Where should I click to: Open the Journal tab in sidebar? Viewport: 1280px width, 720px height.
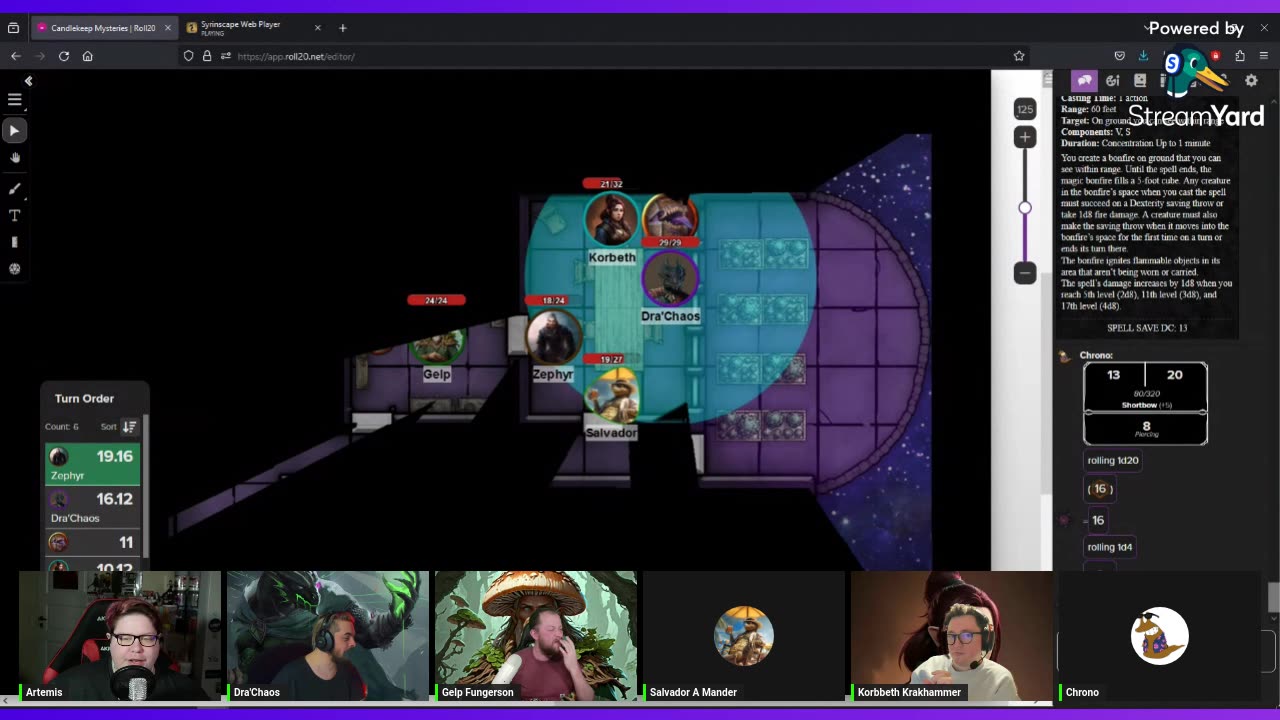click(x=1140, y=81)
